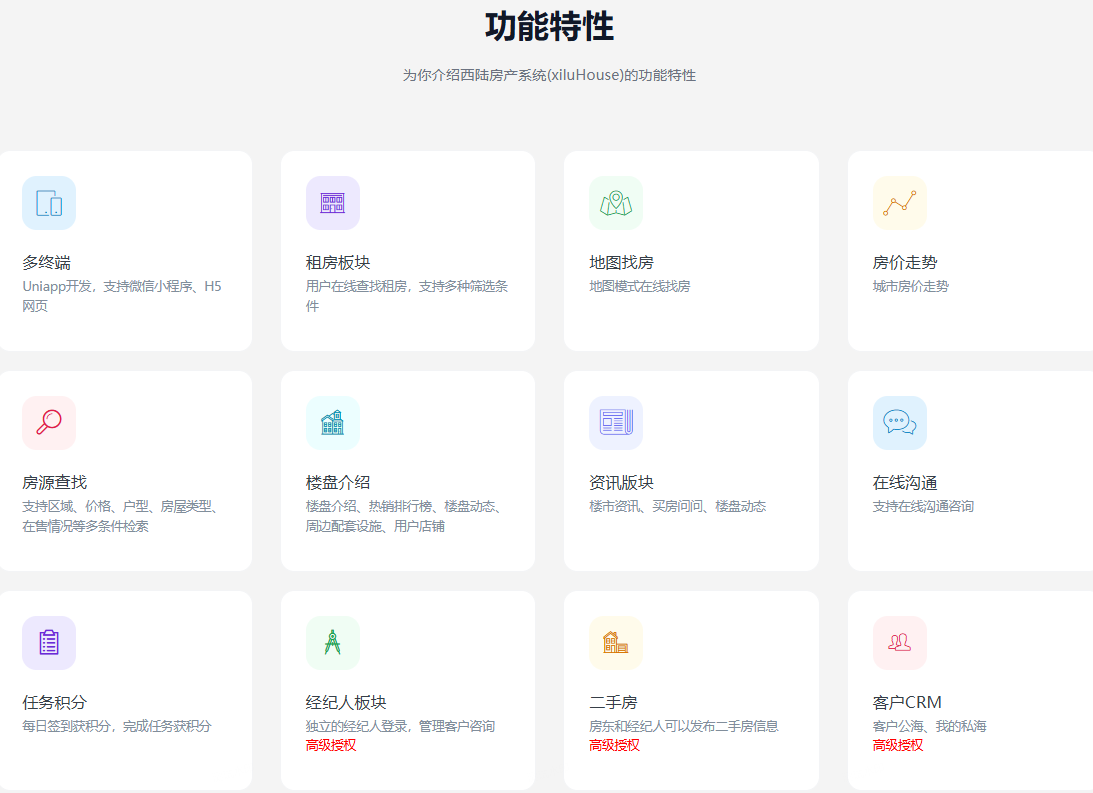The height and width of the screenshot is (793, 1093).
Task: Click the second-hand house icon
Action: point(616,643)
